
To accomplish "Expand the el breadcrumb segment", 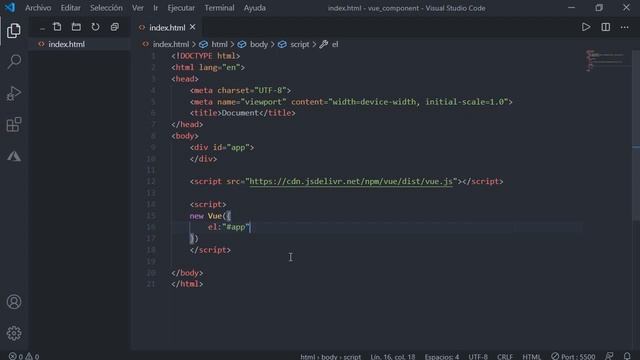I will pos(335,44).
